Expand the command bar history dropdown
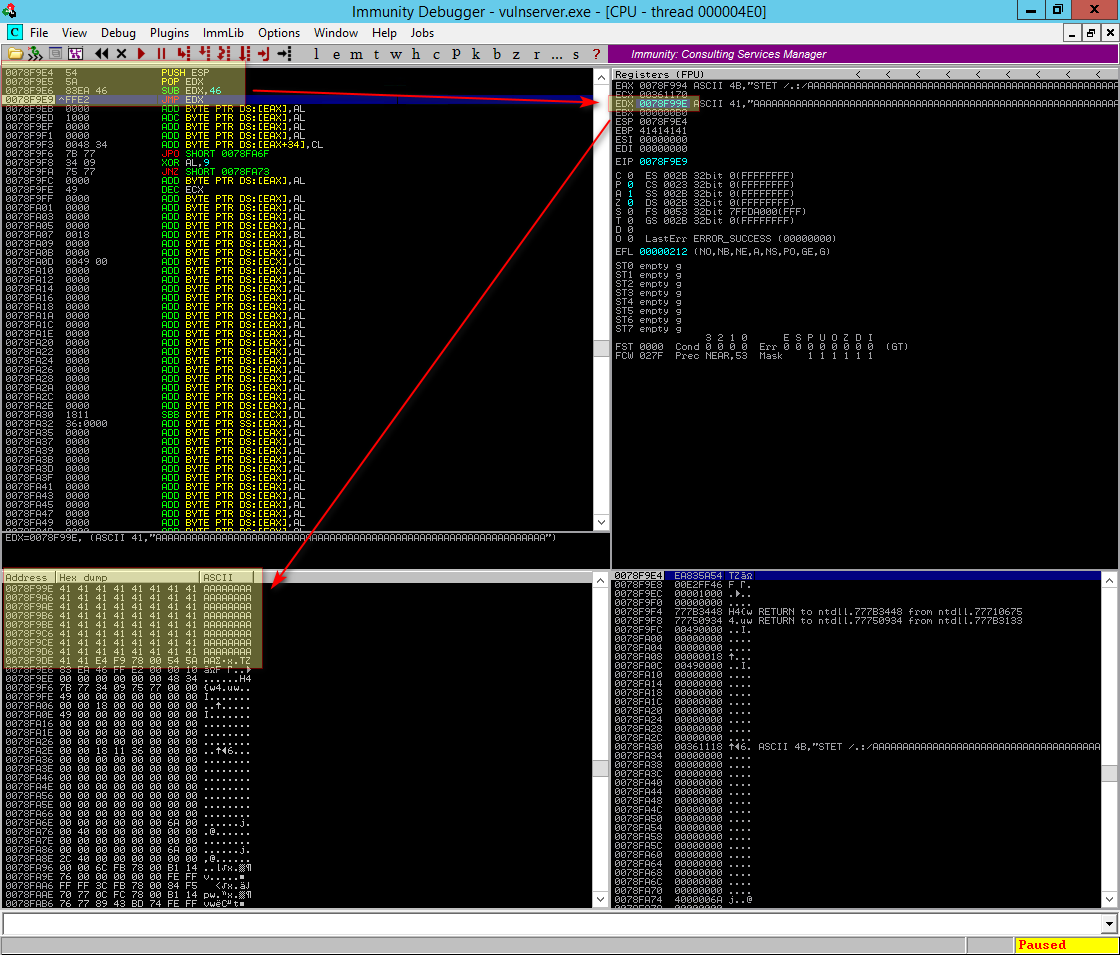This screenshot has width=1120, height=955. tap(1109, 924)
